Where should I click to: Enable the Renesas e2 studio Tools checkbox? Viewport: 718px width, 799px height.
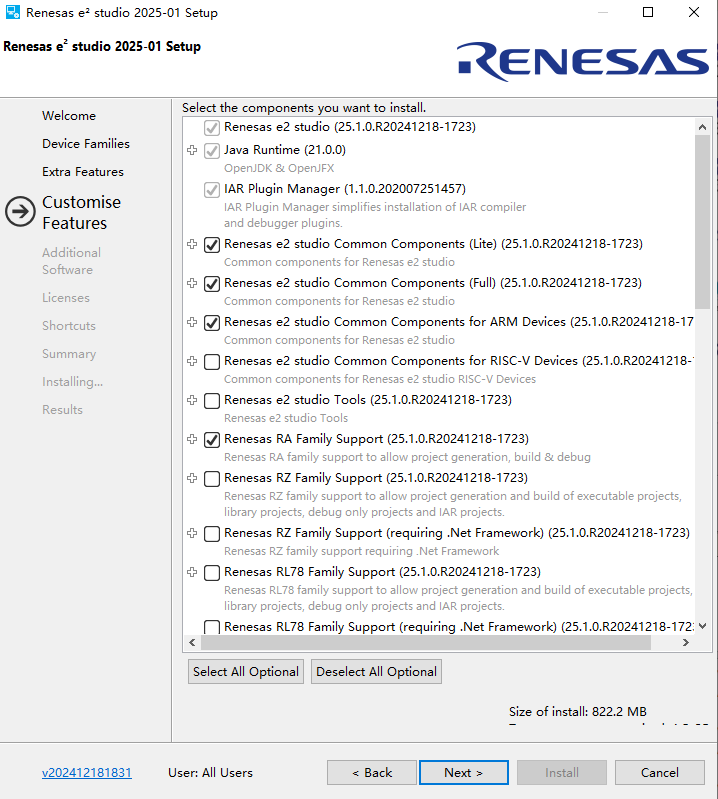click(x=212, y=401)
